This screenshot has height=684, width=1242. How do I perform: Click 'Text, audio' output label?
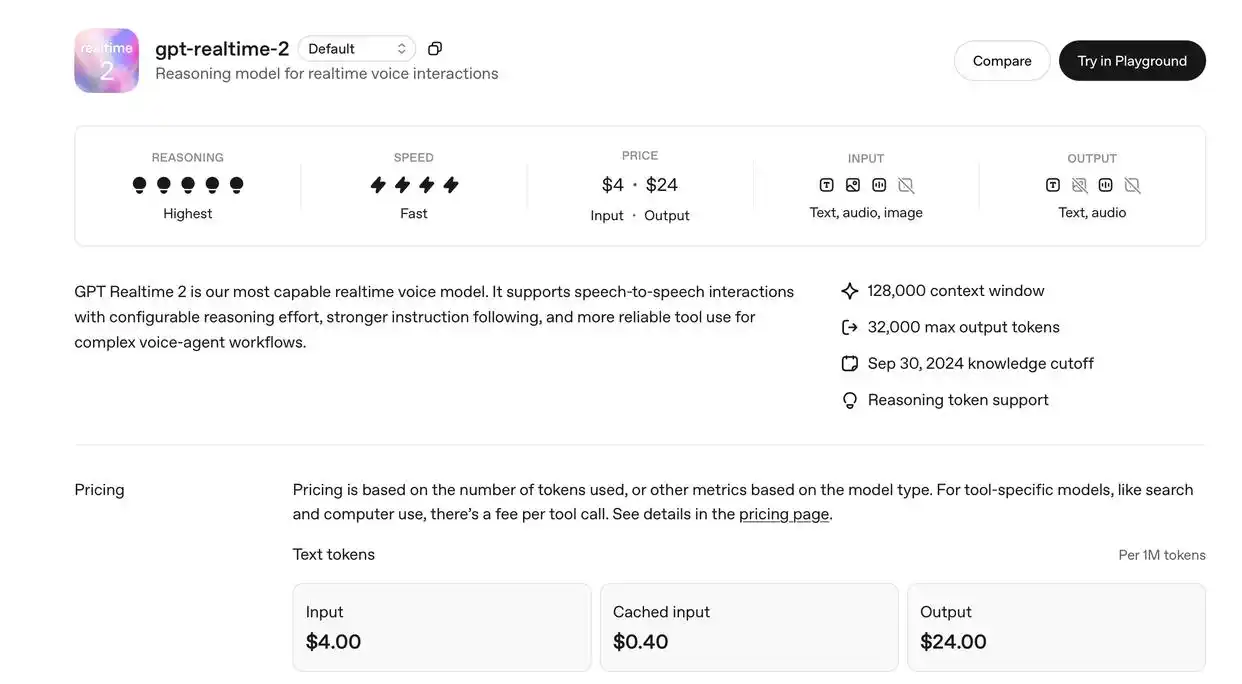[x=1092, y=213]
